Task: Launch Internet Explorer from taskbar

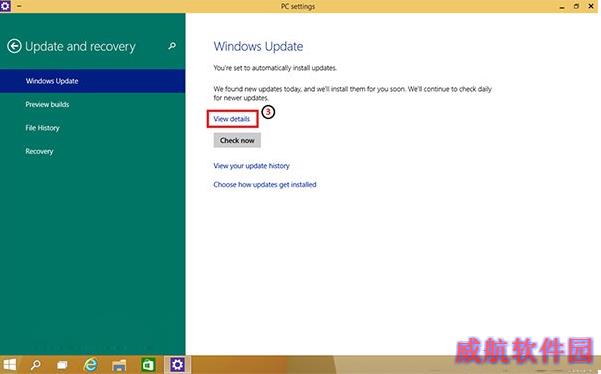Action: click(90, 364)
